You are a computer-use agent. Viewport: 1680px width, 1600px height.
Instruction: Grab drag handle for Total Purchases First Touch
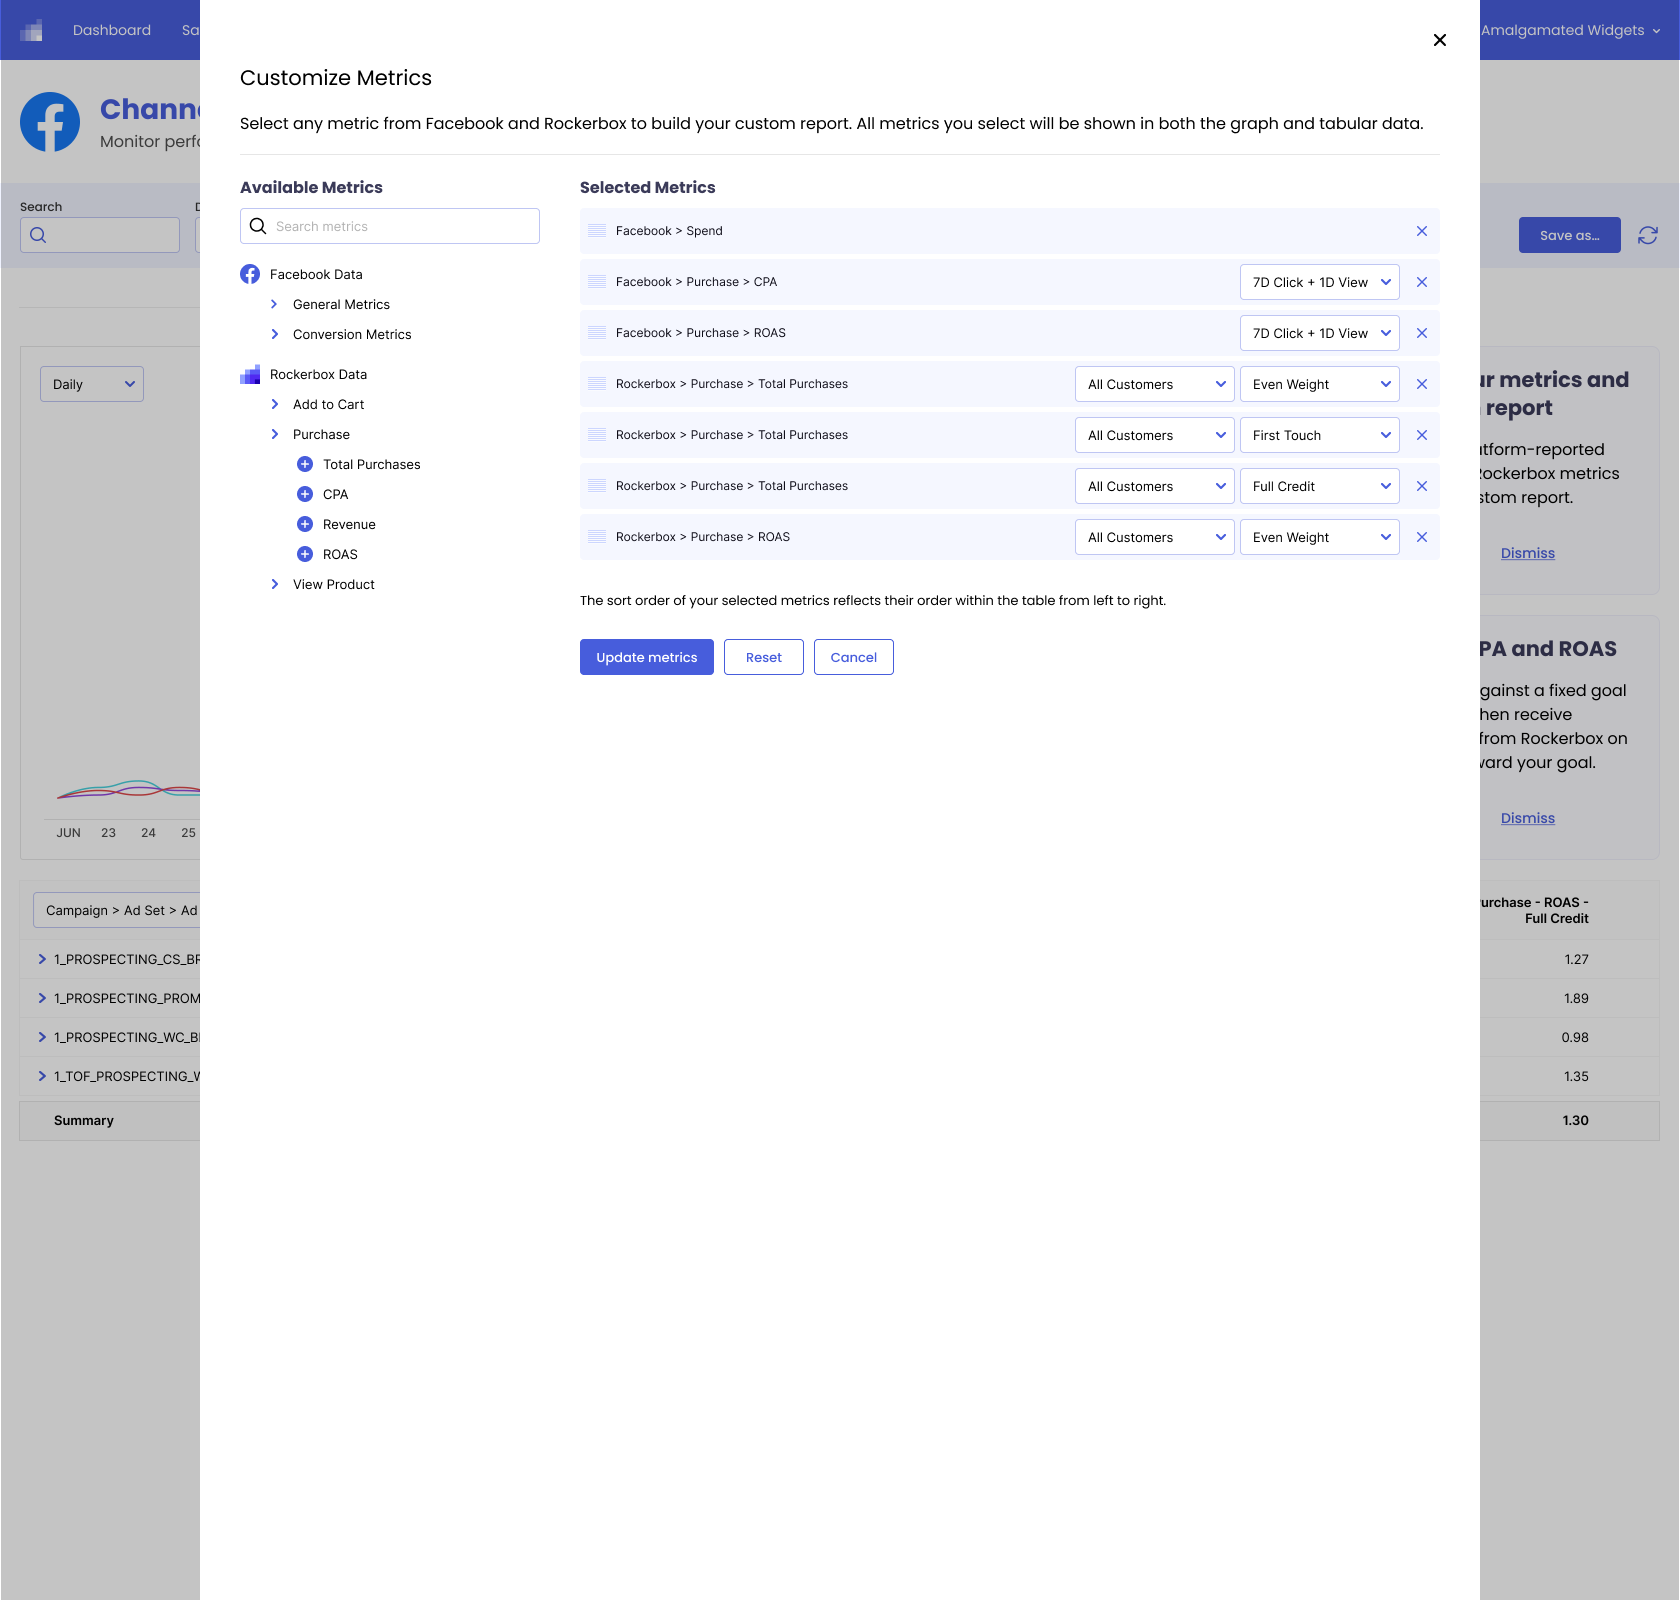tap(597, 435)
